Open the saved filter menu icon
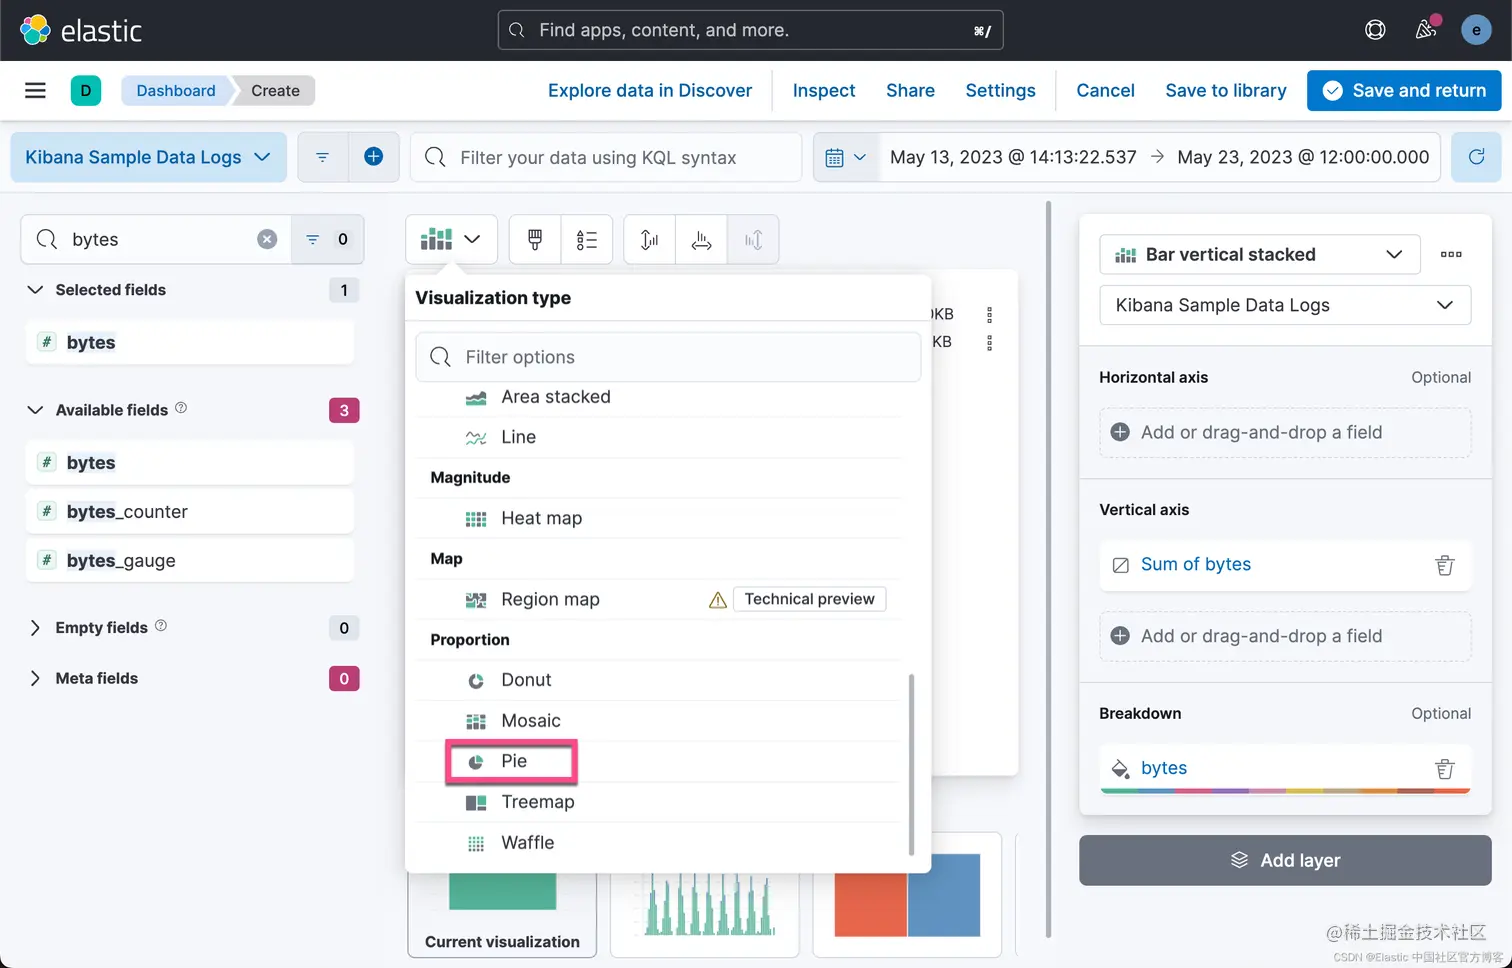The image size is (1512, 968). pos(322,157)
